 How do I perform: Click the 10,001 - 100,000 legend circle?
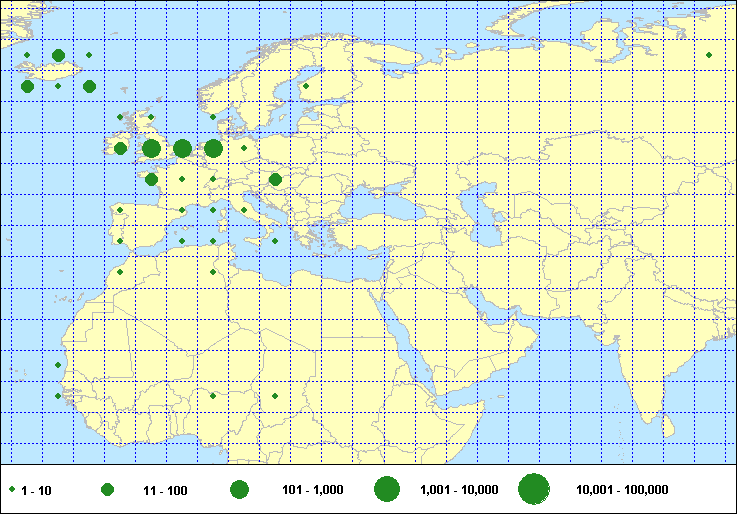(x=534, y=489)
